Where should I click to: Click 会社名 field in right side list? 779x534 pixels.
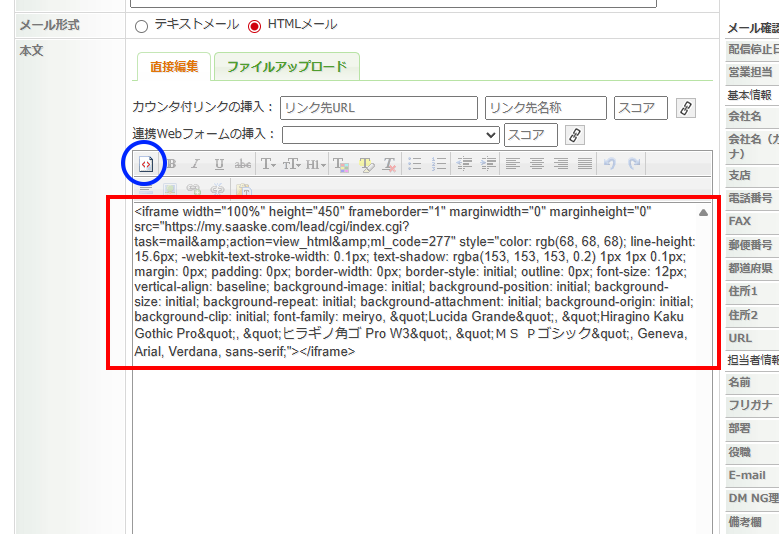tap(745, 117)
